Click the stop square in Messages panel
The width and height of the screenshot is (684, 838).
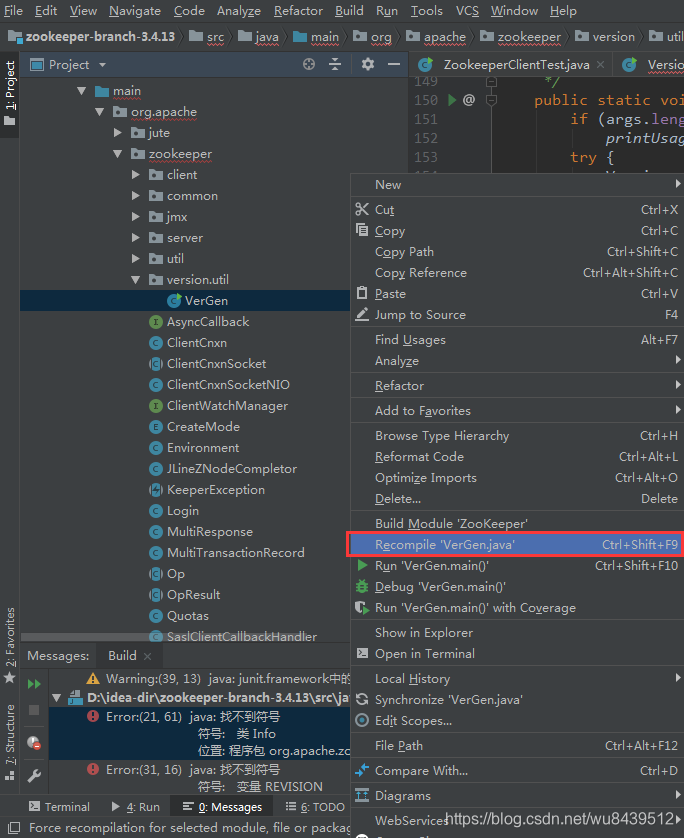click(34, 710)
